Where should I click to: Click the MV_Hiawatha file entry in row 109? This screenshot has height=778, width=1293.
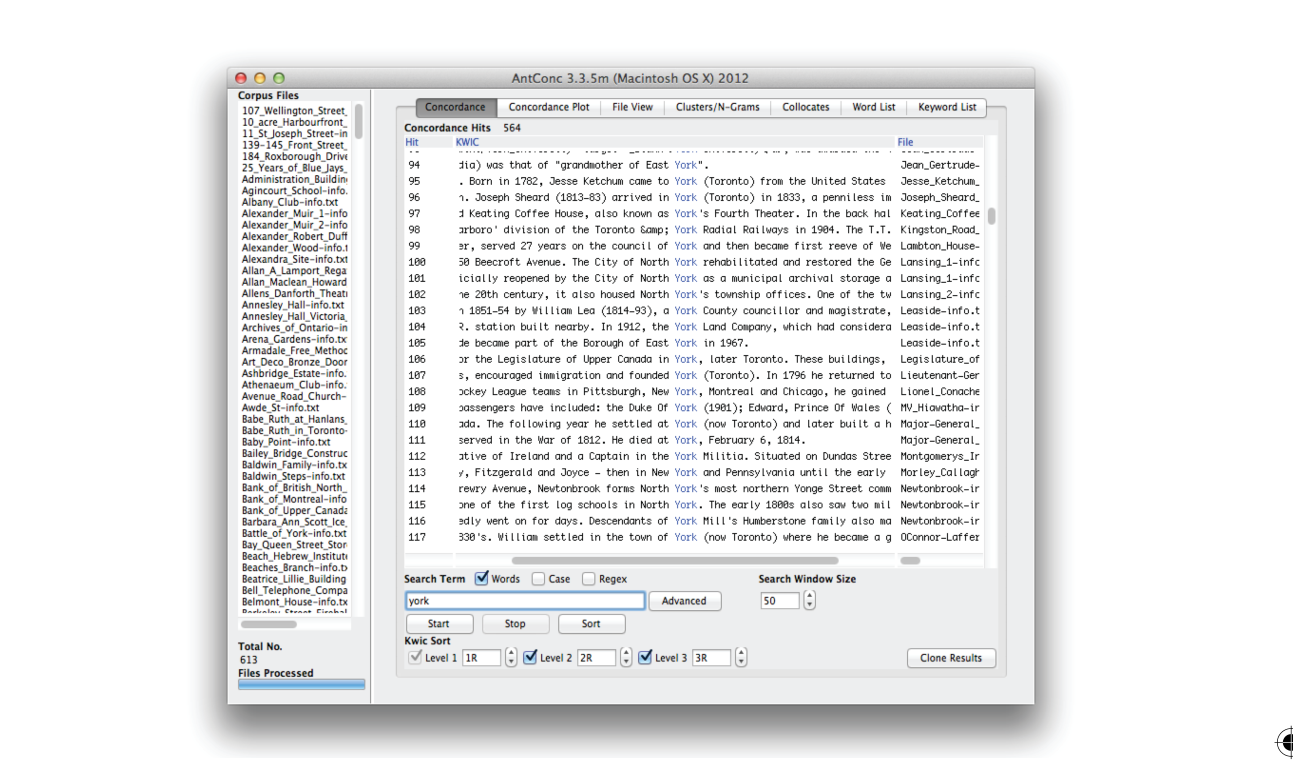(940, 408)
